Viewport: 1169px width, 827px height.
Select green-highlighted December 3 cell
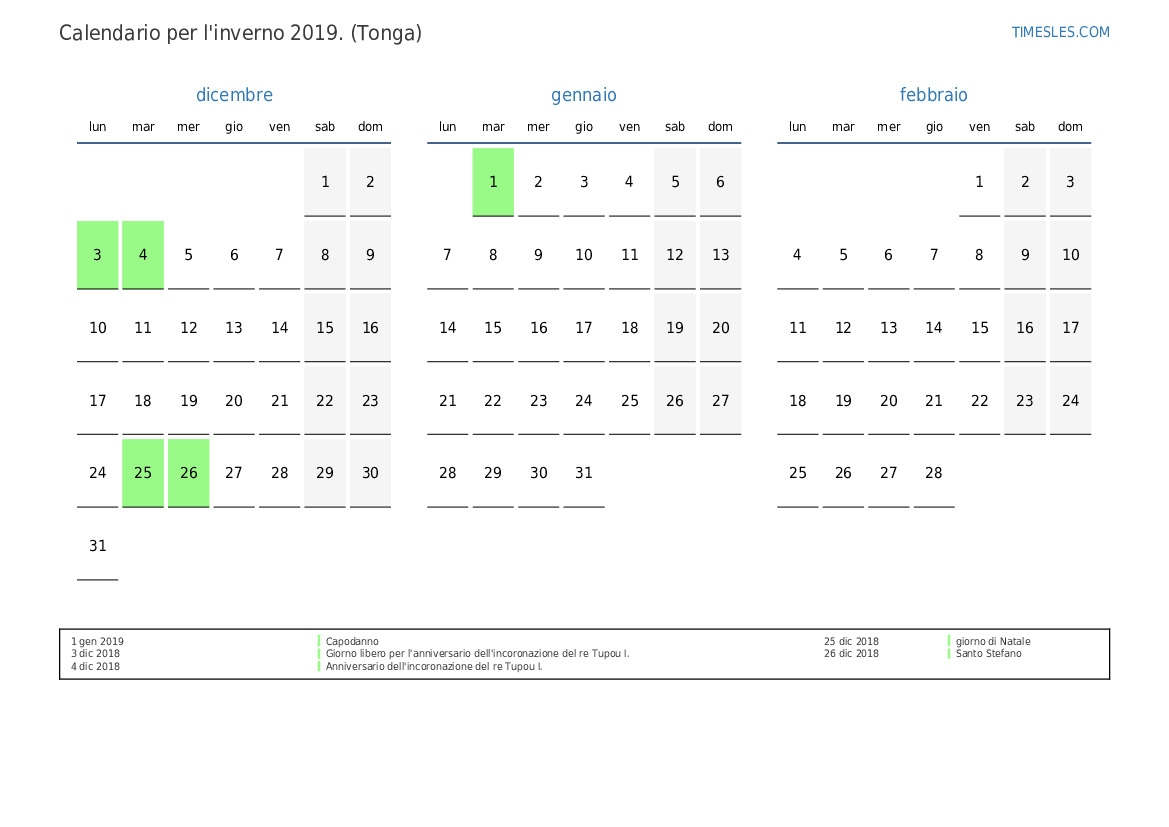point(98,255)
